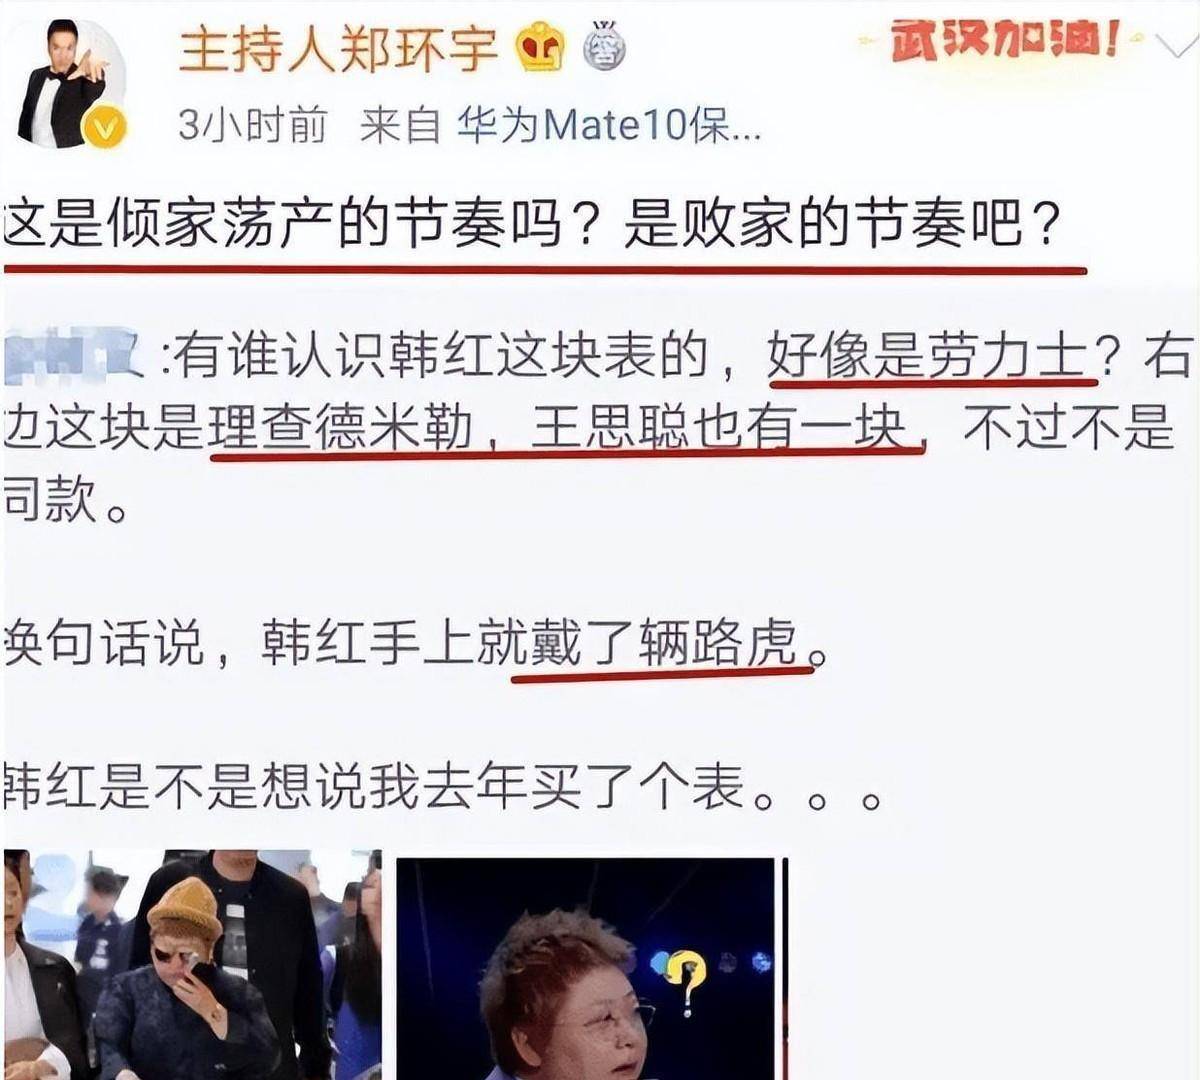Click the underlined phrase 戴了辆路虎
Image resolution: width=1200 pixels, height=1080 pixels.
[663, 641]
